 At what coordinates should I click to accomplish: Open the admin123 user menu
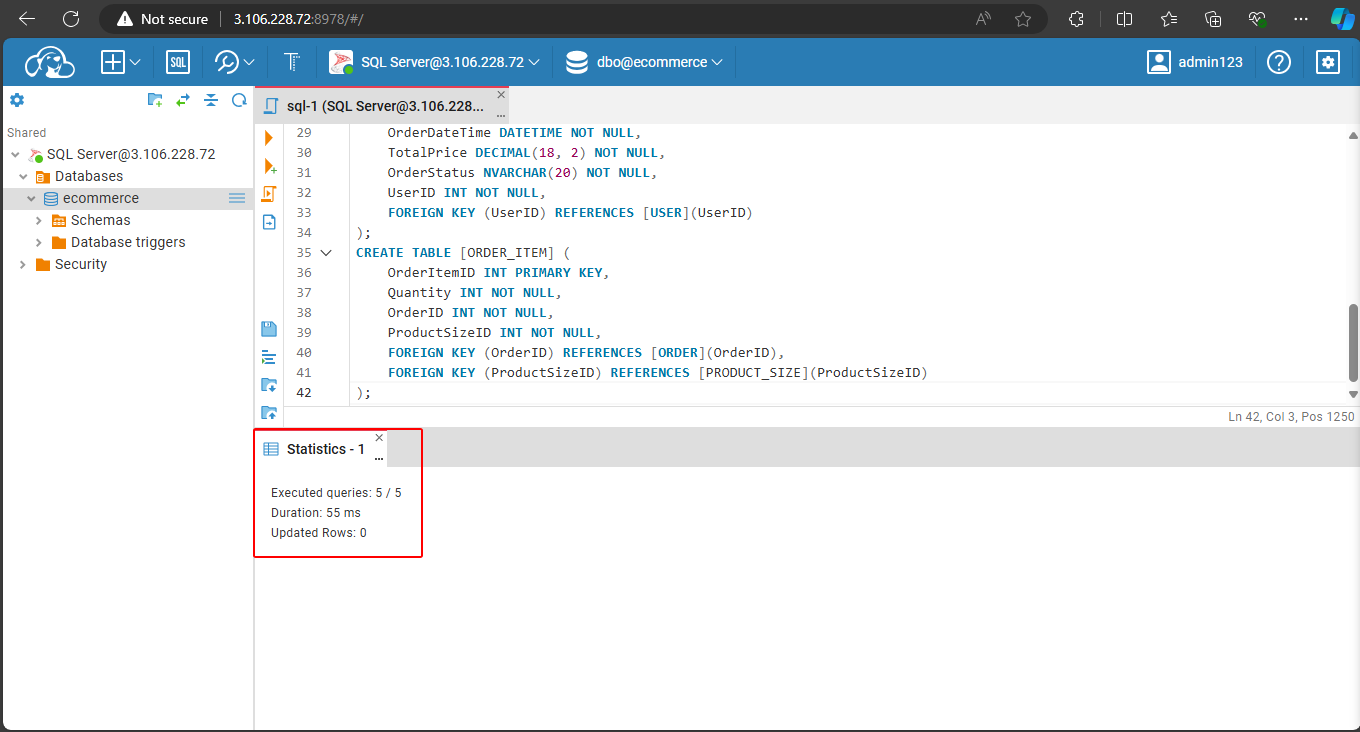(x=1195, y=62)
